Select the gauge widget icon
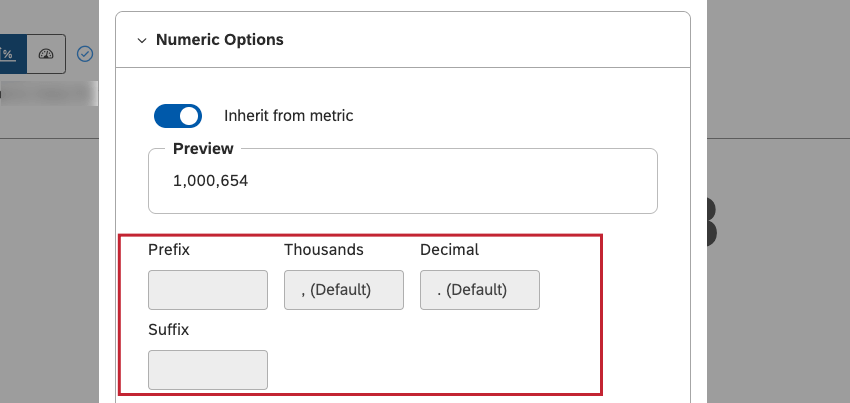The image size is (850, 403). [x=46, y=54]
